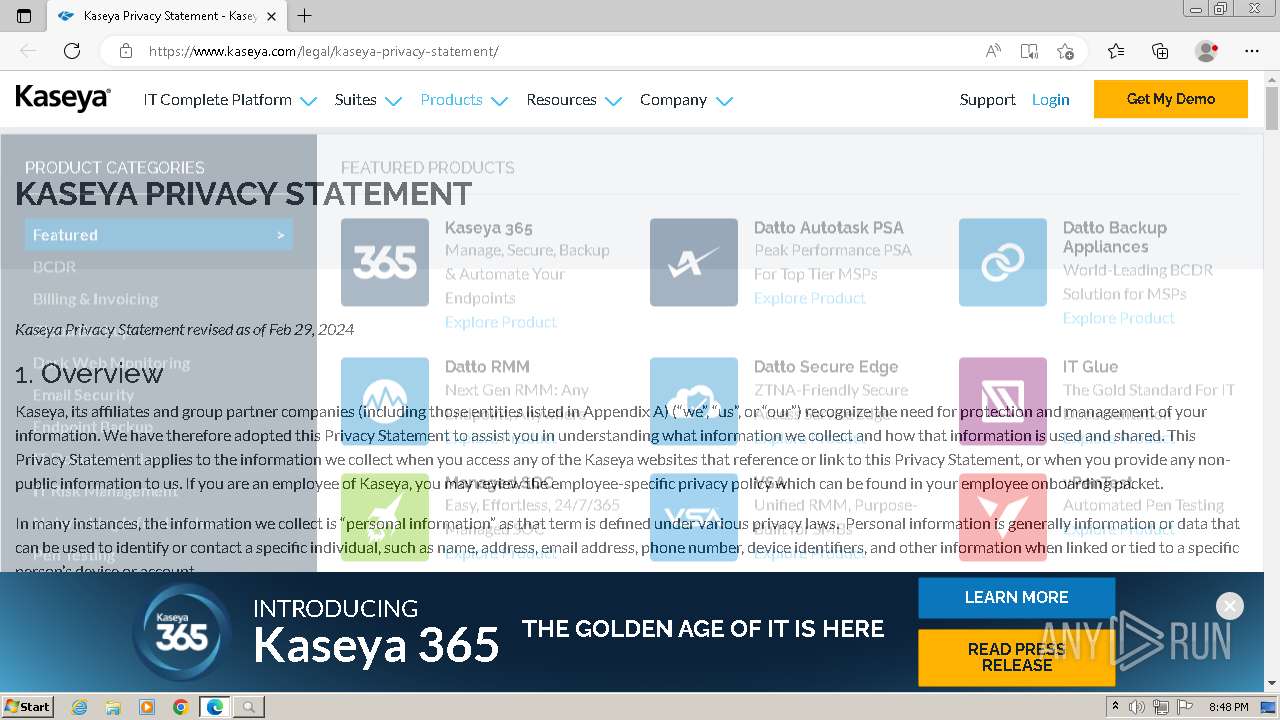Image resolution: width=1280 pixels, height=720 pixels.
Task: Click the Datto RMM product title
Action: [x=487, y=367]
